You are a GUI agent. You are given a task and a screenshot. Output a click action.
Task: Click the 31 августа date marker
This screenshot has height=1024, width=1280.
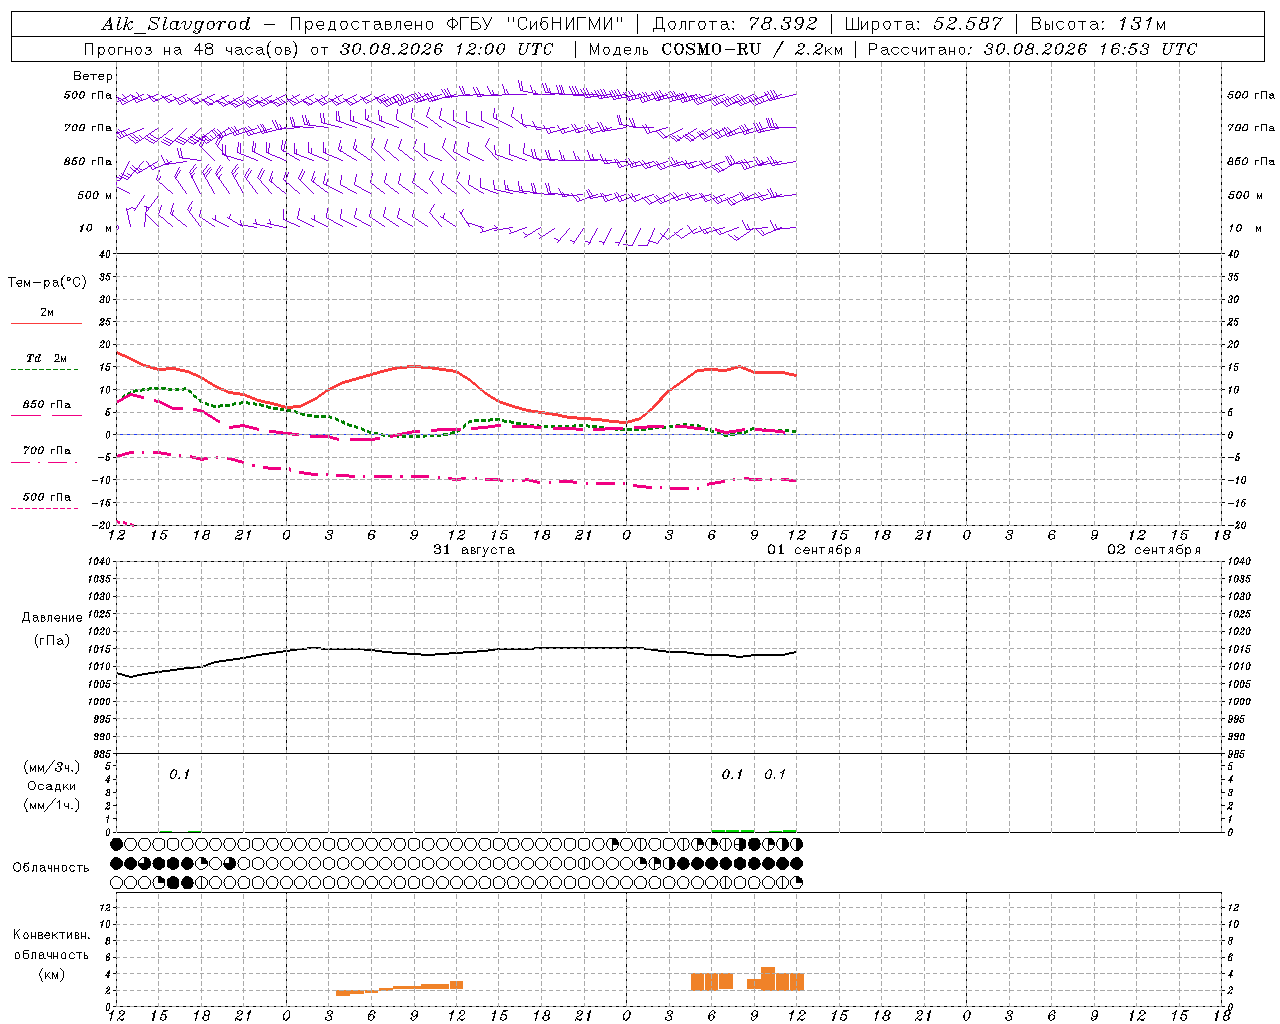click(474, 549)
